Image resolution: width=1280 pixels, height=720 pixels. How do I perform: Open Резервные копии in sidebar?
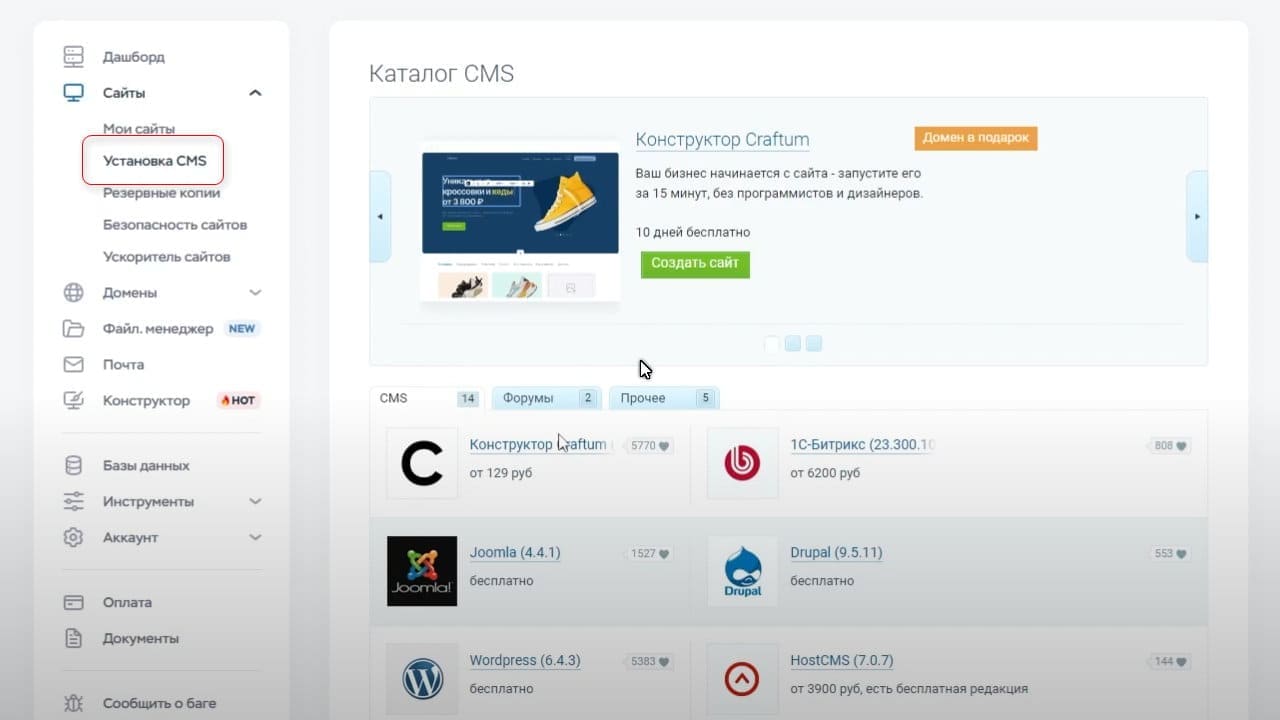point(161,193)
